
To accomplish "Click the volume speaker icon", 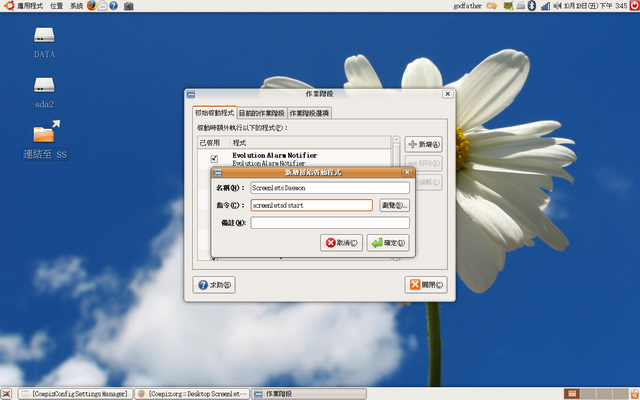I will pyautogui.click(x=557, y=6).
